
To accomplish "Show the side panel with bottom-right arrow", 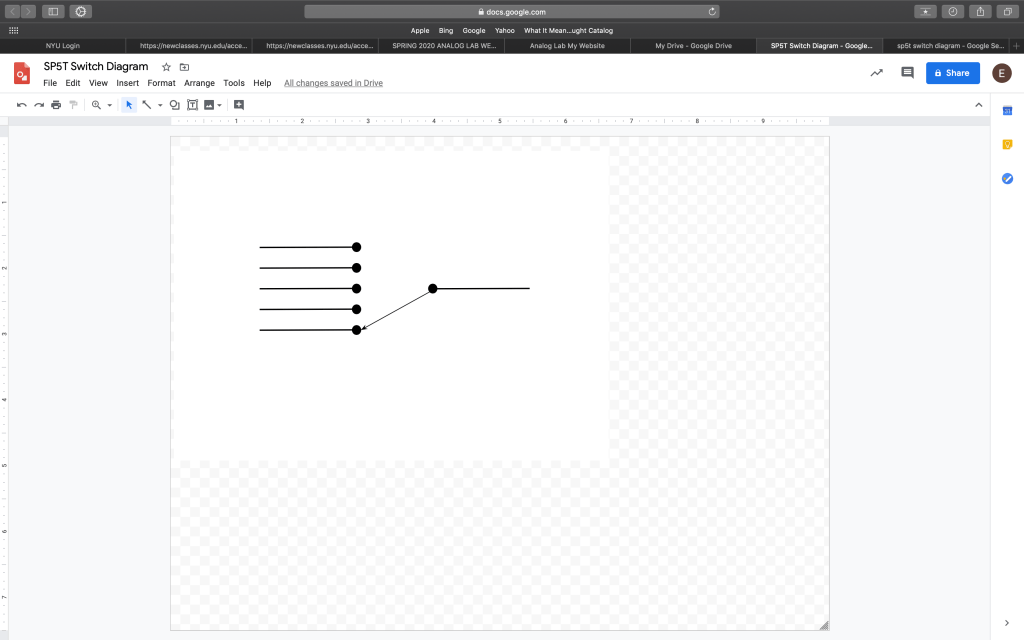I will point(1007,623).
